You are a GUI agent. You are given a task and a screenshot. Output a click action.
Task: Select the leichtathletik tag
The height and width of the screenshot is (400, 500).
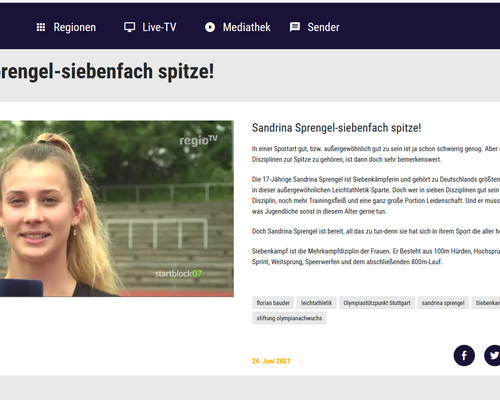[316, 303]
